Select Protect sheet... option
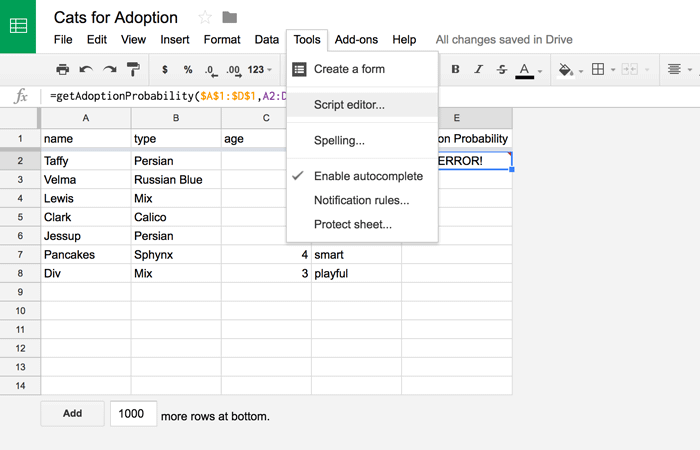This screenshot has height=450, width=700. click(362, 225)
